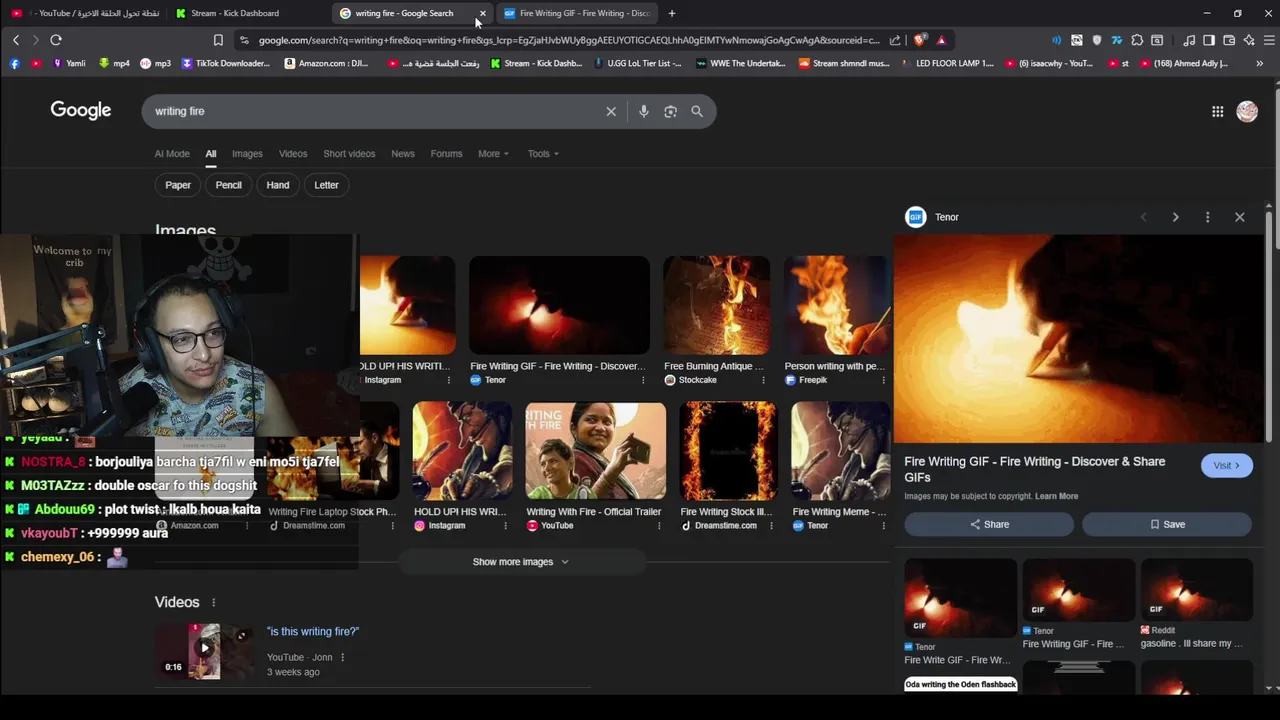
Task: Clear the search box with X icon
Action: click(x=611, y=111)
